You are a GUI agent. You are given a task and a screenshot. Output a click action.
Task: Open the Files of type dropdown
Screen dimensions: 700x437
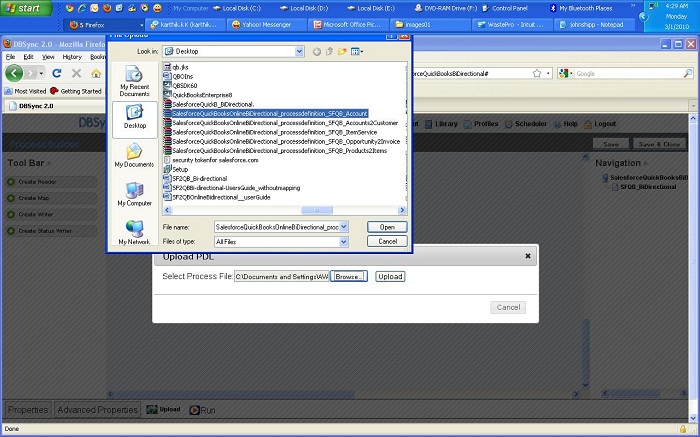click(x=344, y=241)
